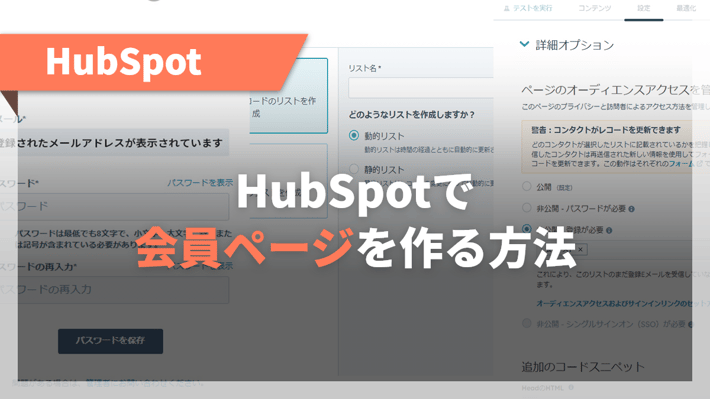The height and width of the screenshot is (399, 710).
Task: Click info icon next to 登録が必要
Action: click(x=609, y=231)
